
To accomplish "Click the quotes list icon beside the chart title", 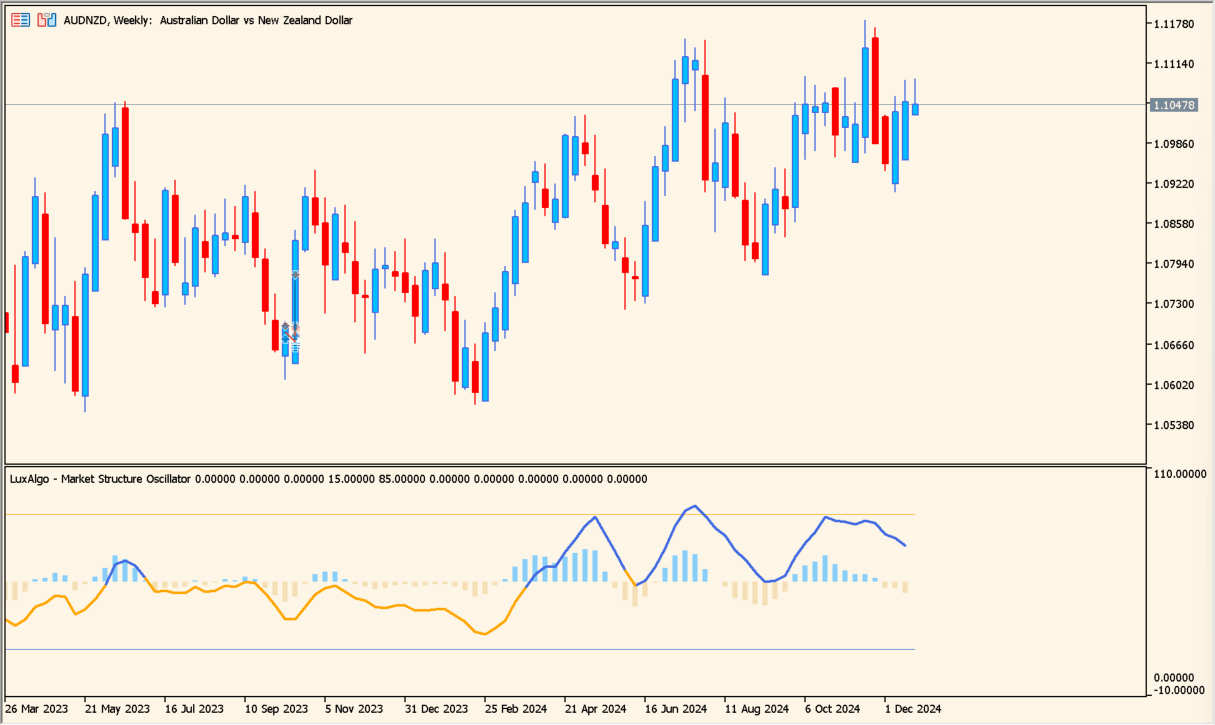I will click(x=19, y=19).
